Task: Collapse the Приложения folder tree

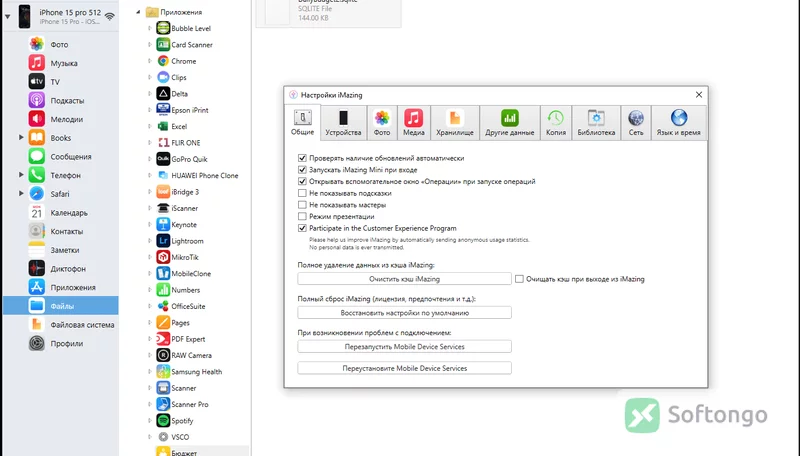Action: [x=138, y=12]
